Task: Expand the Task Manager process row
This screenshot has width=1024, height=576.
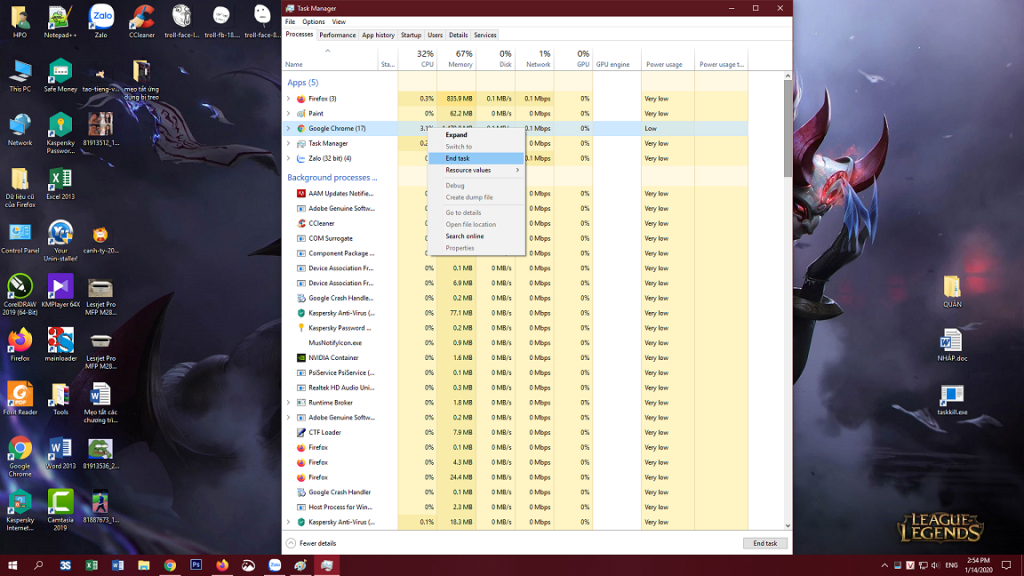Action: click(289, 144)
